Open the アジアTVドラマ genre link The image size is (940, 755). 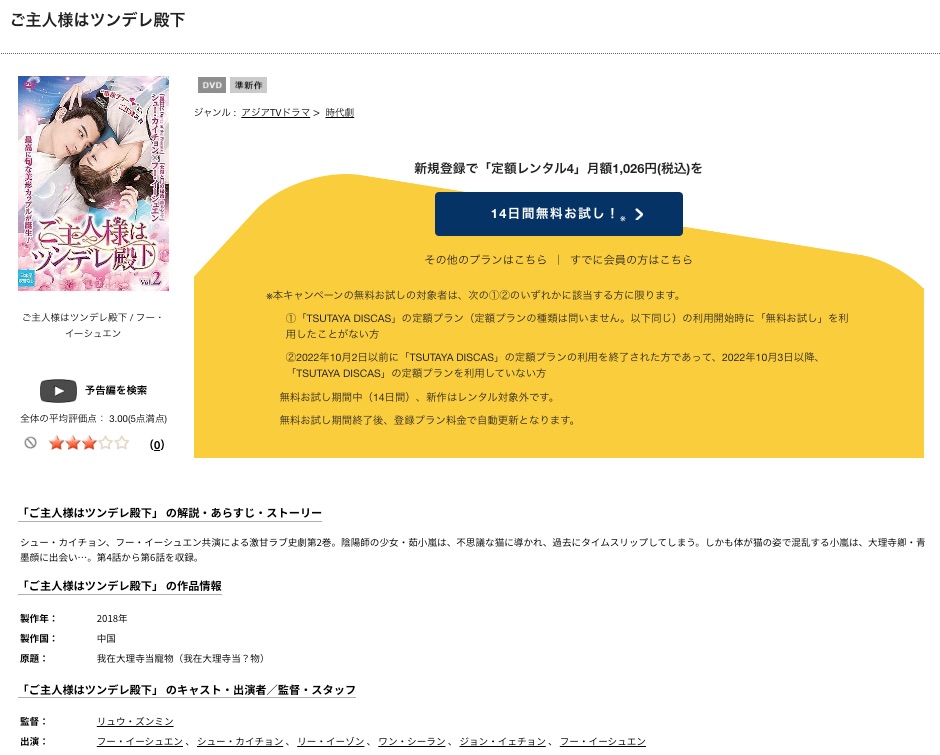276,113
